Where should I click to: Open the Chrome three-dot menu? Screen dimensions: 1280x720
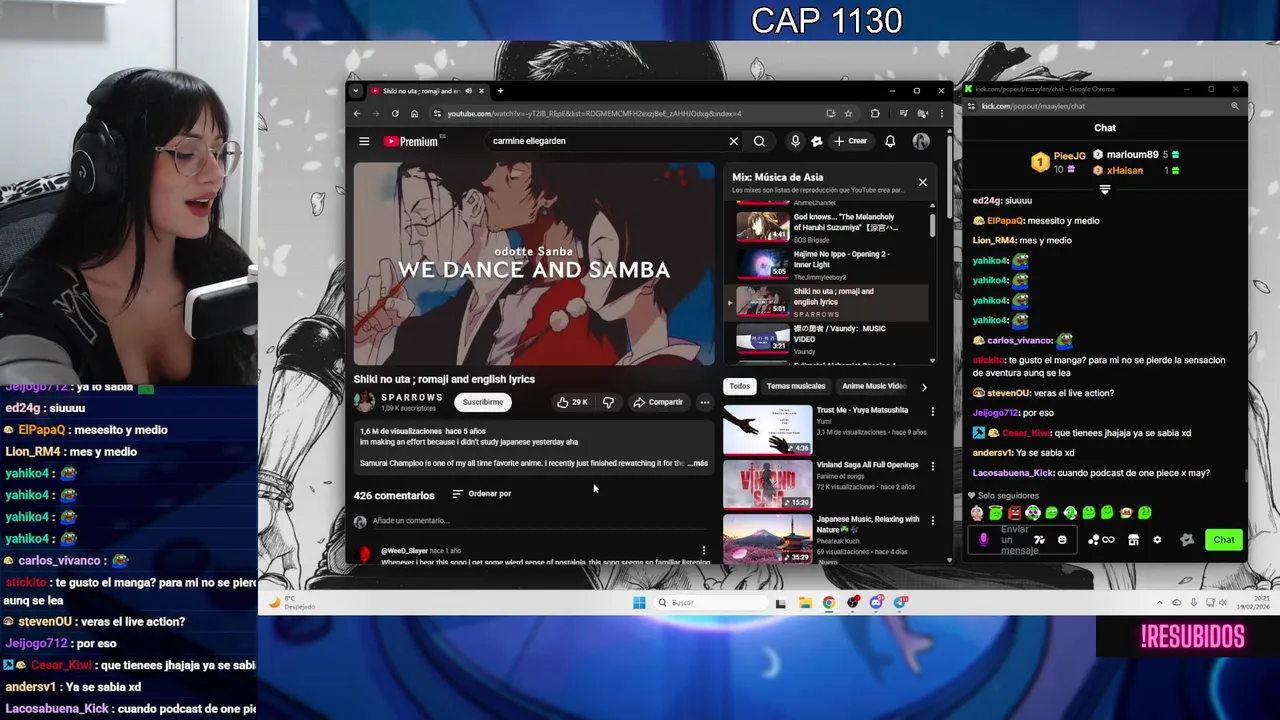click(x=941, y=113)
